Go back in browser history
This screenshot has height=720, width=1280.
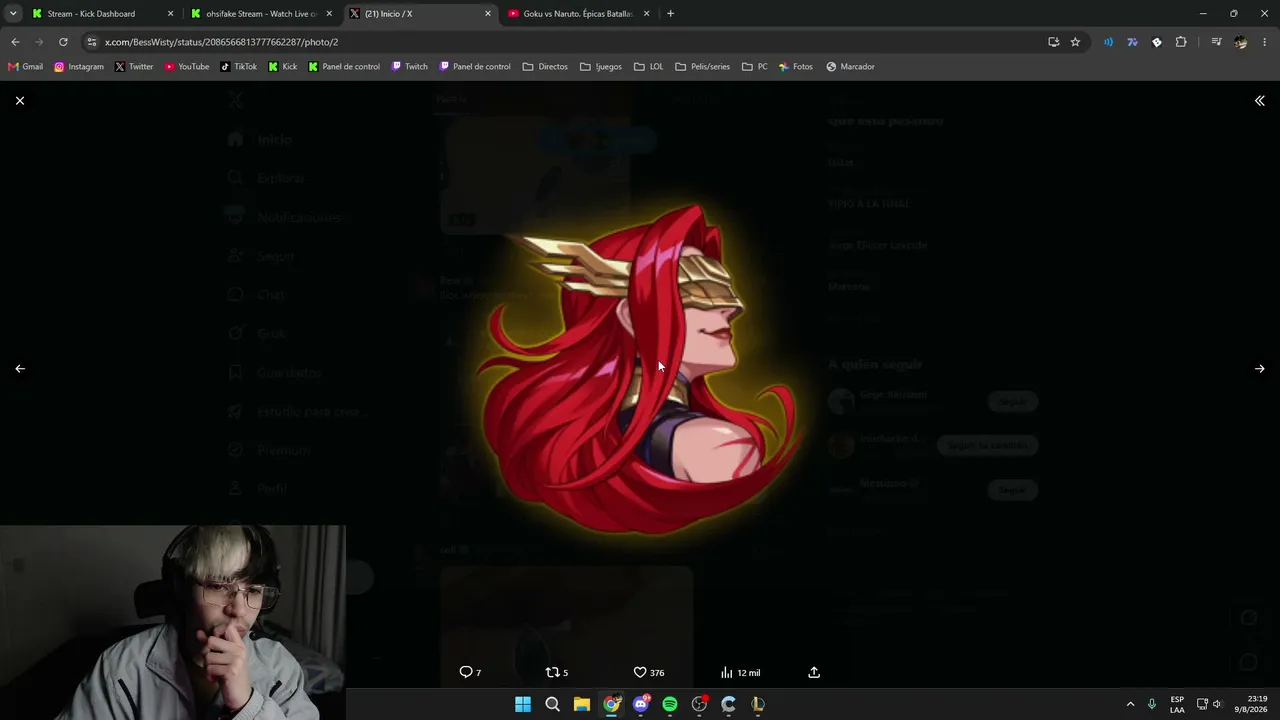click(15, 42)
